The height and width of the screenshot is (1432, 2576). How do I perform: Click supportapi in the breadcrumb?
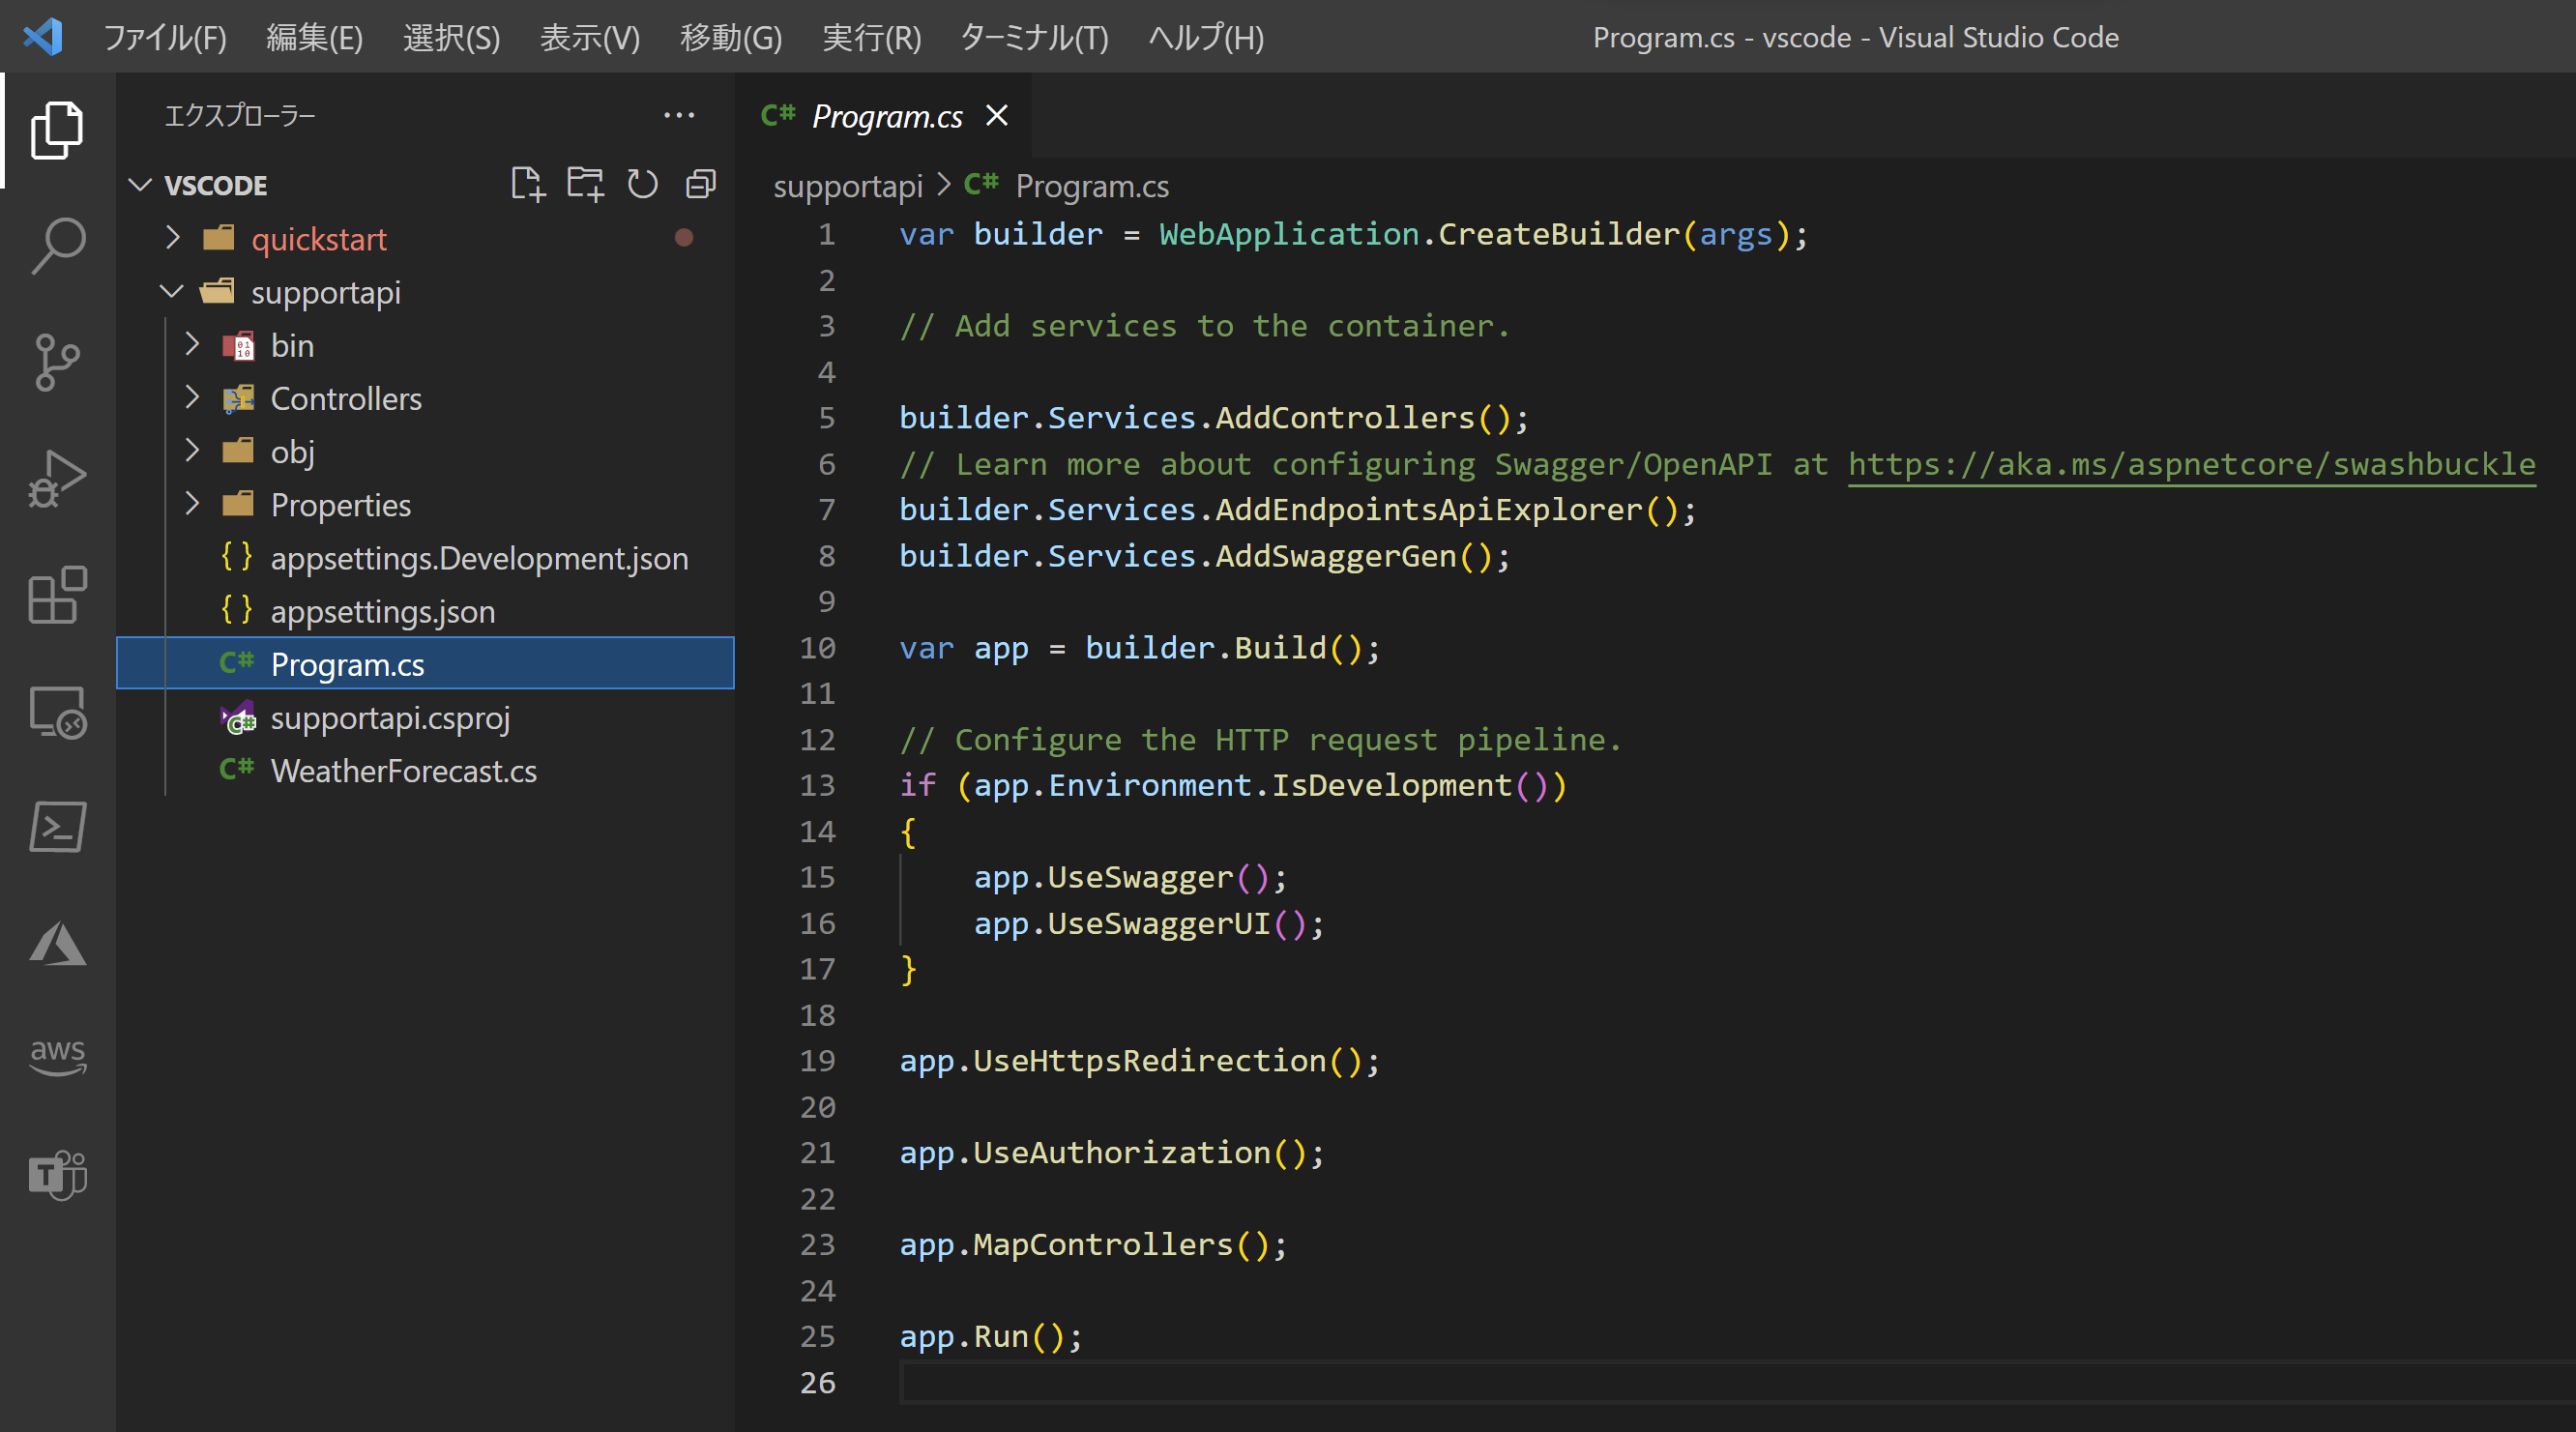pos(848,186)
